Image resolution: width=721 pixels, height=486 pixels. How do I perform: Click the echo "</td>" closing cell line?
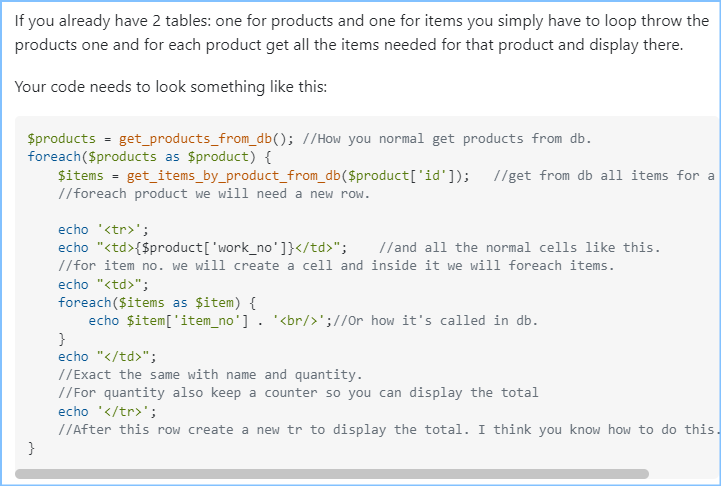click(107, 356)
